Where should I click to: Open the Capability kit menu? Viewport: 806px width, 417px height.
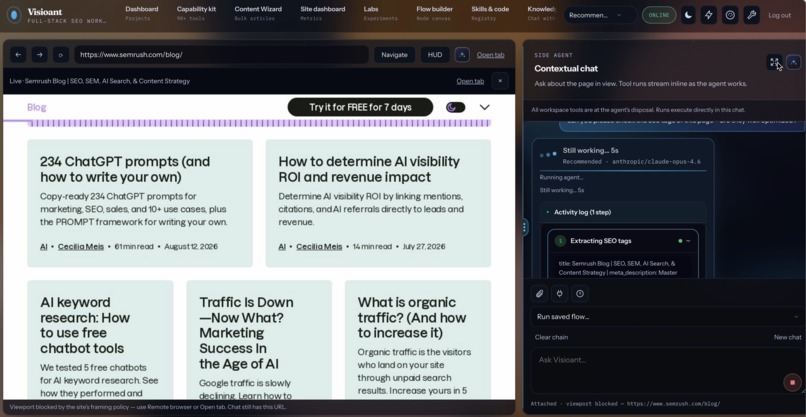tap(196, 13)
